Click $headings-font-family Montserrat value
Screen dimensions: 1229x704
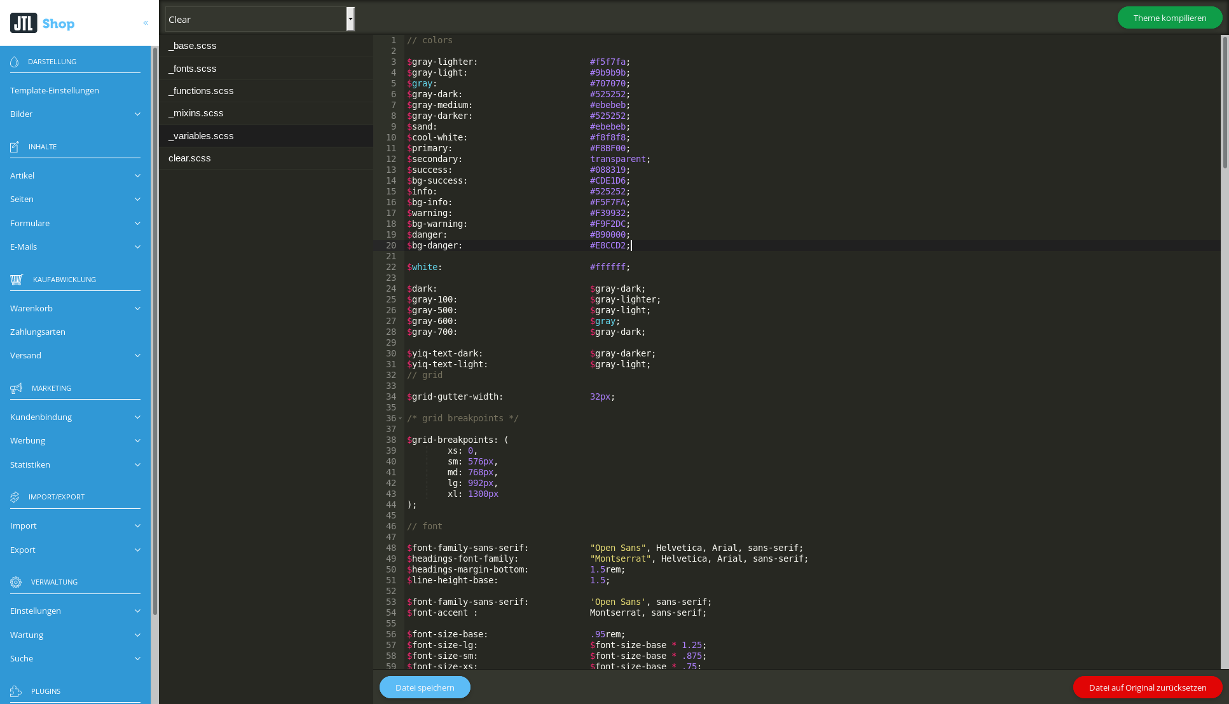pyautogui.click(x=620, y=558)
